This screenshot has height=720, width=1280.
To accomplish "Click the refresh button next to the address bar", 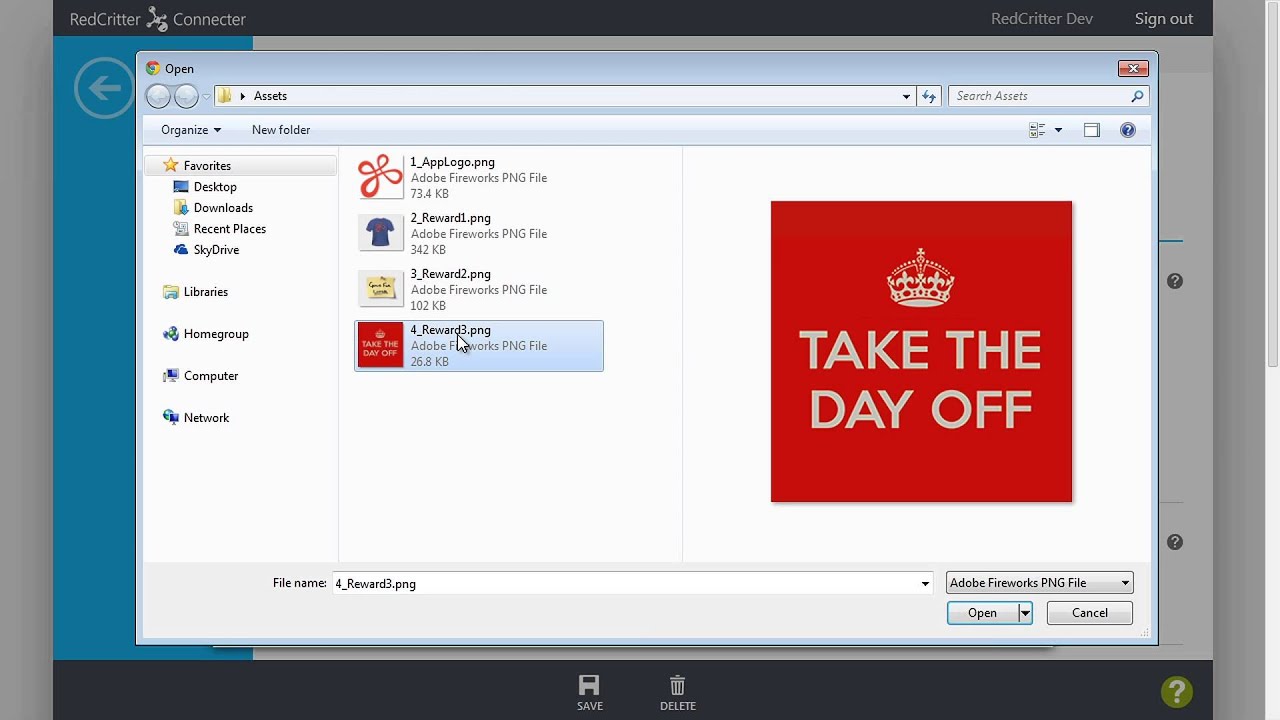I will tap(929, 96).
